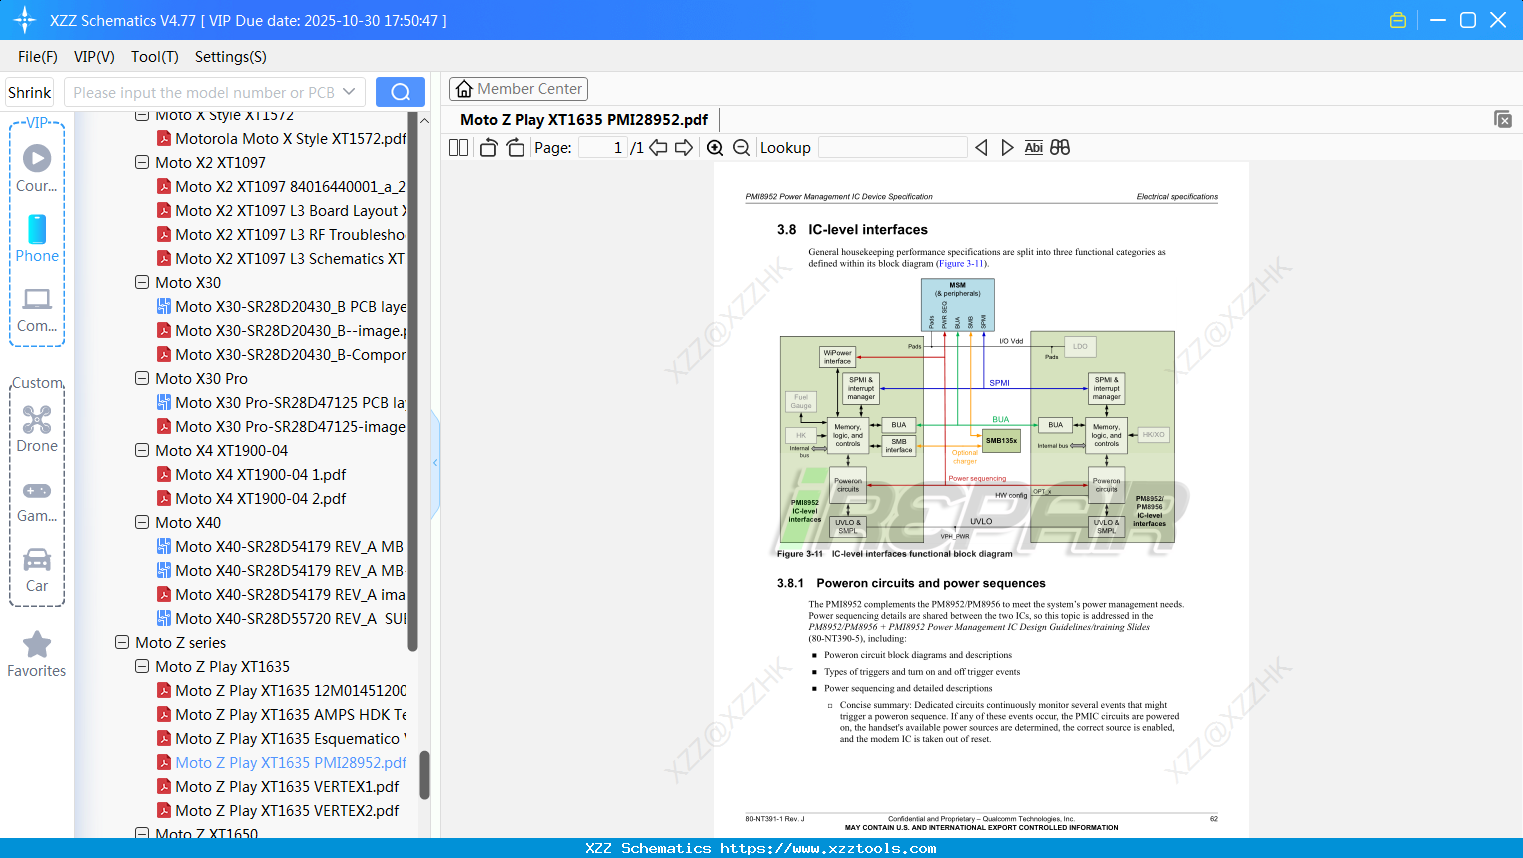Toggle two-page view in PDF toolbar
This screenshot has height=858, width=1523.
point(458,148)
